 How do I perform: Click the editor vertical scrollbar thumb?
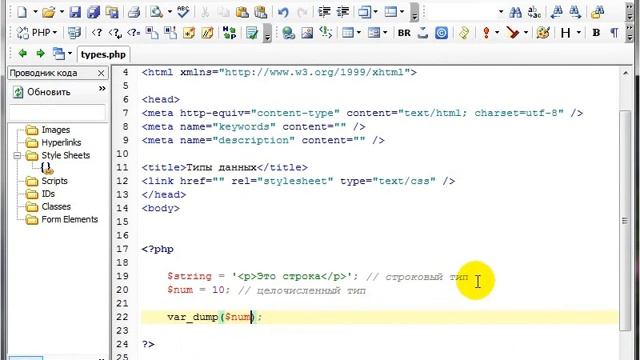[625, 220]
